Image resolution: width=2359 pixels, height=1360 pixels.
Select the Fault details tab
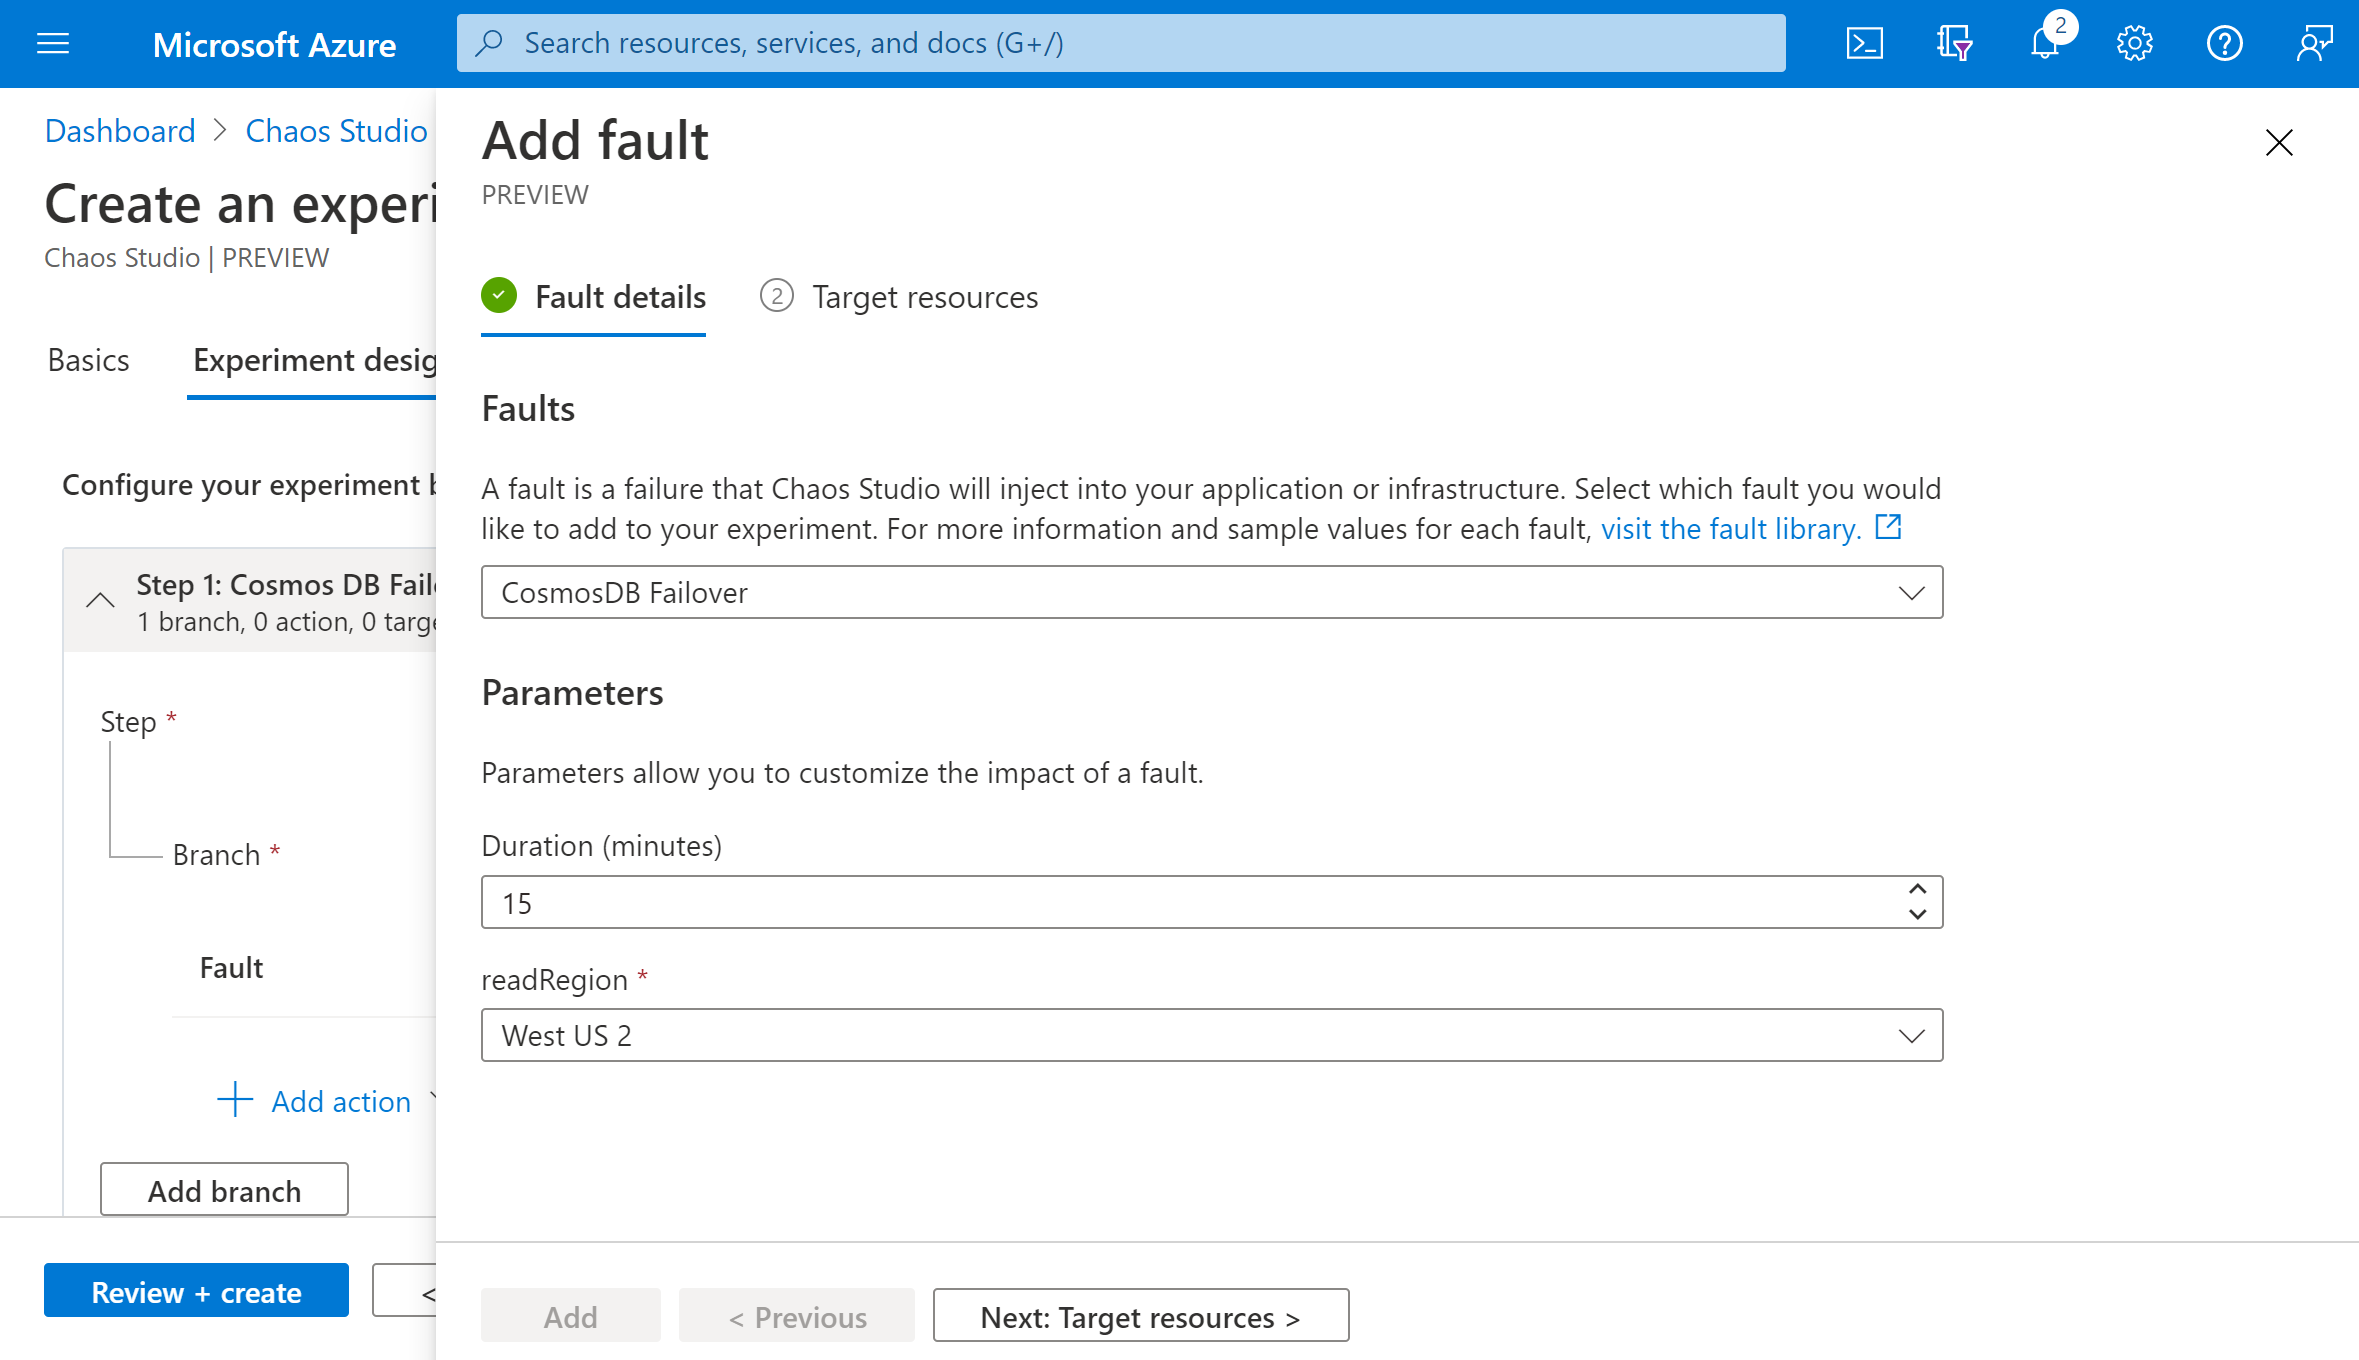pyautogui.click(x=621, y=295)
